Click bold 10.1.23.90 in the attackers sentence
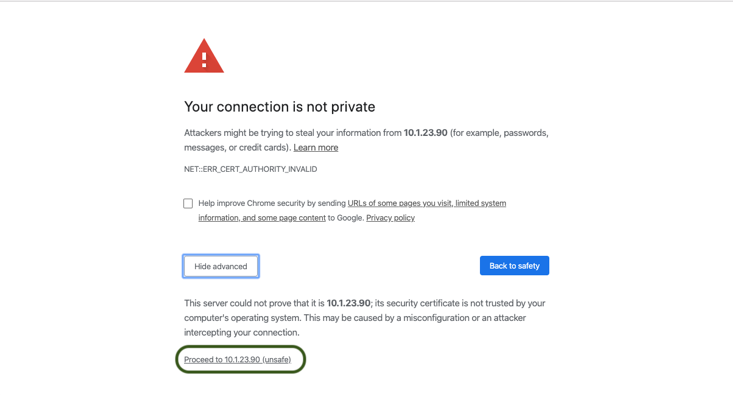Image resolution: width=733 pixels, height=395 pixels. 425,133
